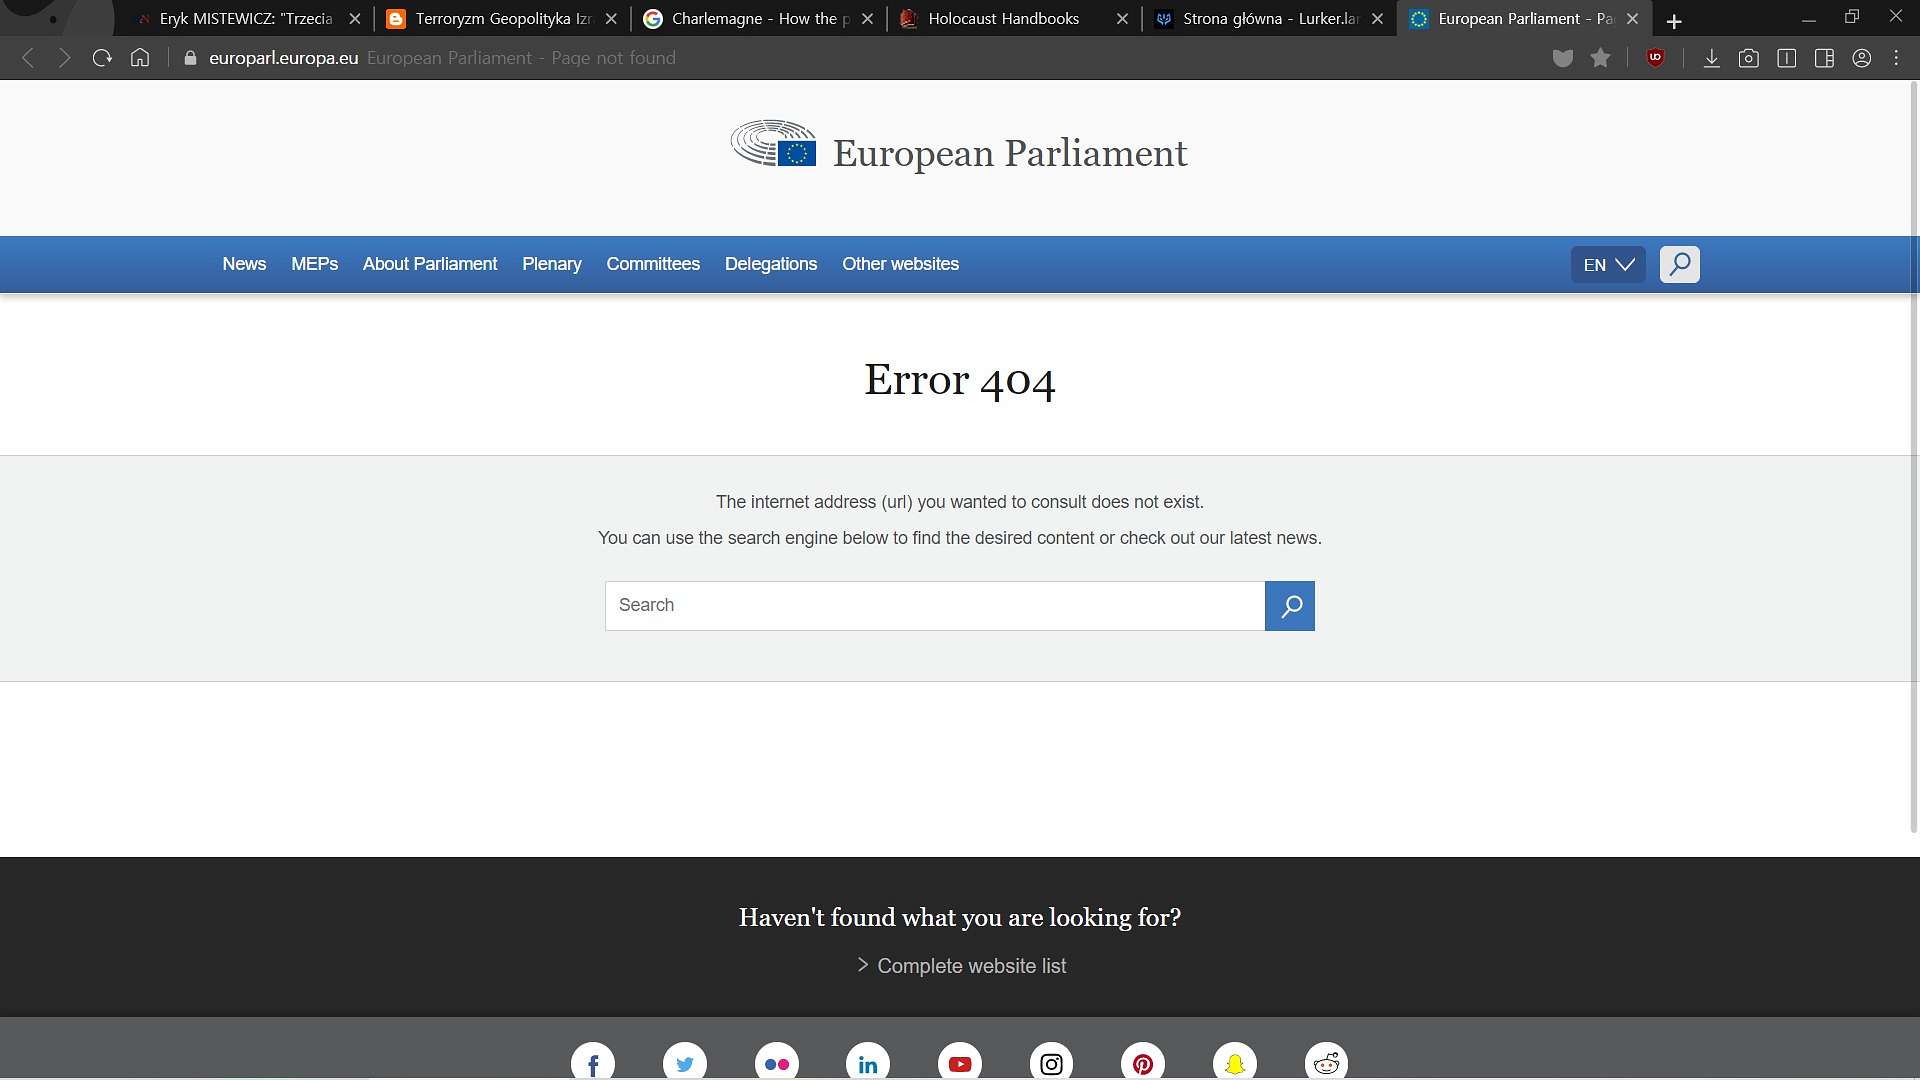Image resolution: width=1920 pixels, height=1080 pixels.
Task: Go to browser home page icon
Action: click(140, 58)
